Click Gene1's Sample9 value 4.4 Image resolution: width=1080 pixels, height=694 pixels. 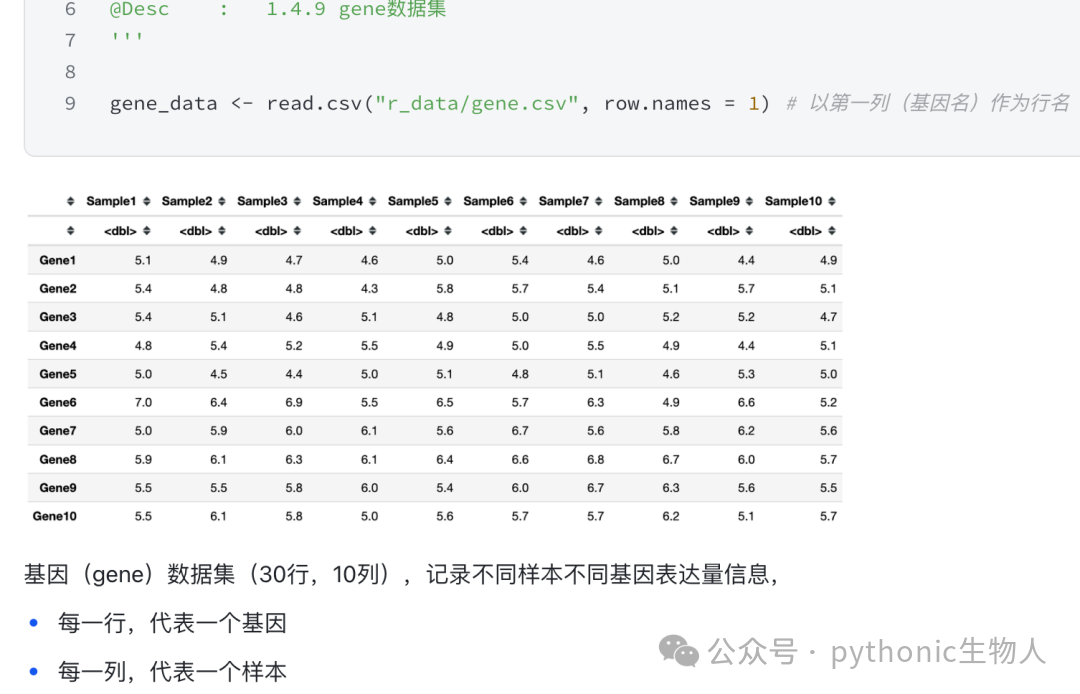pos(746,260)
